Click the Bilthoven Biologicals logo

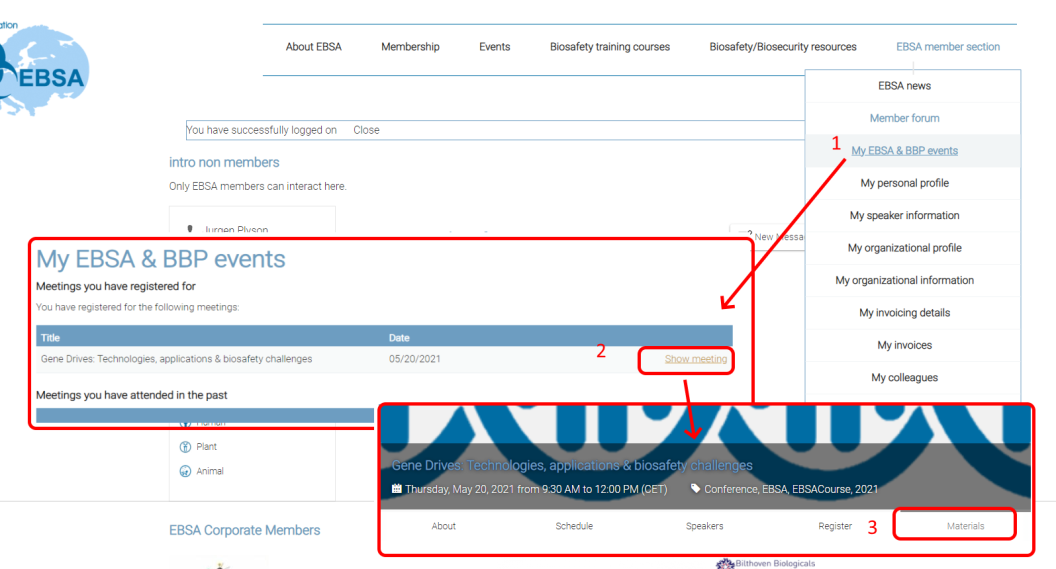[x=765, y=564]
